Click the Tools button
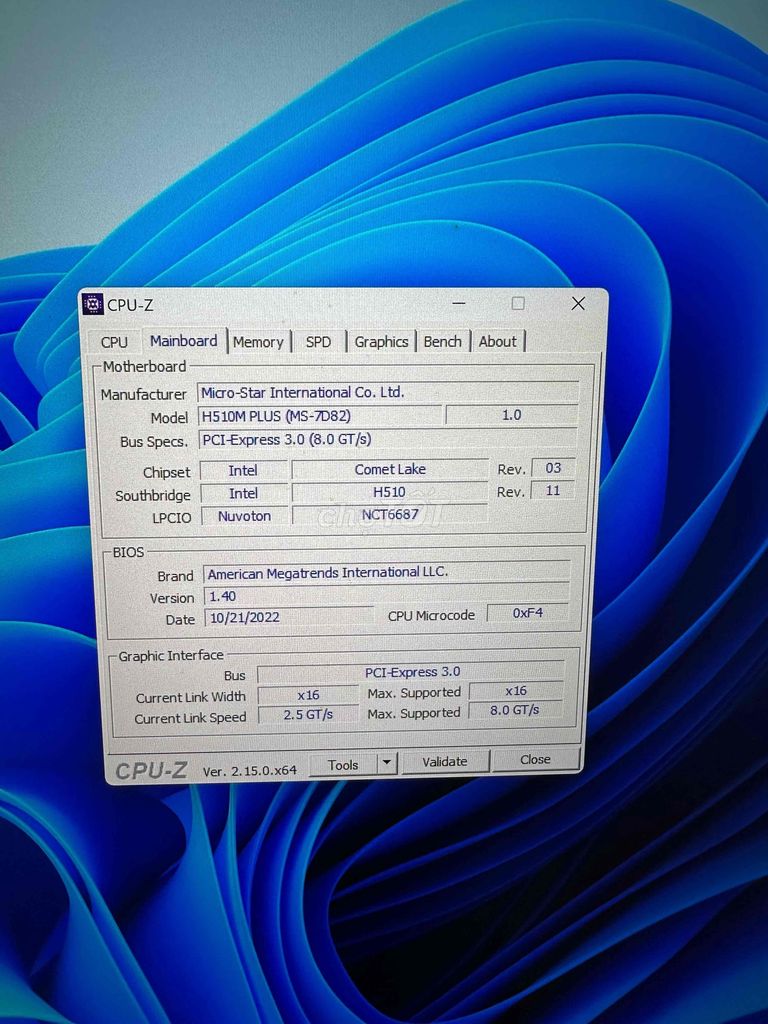The width and height of the screenshot is (768, 1024). click(x=343, y=765)
